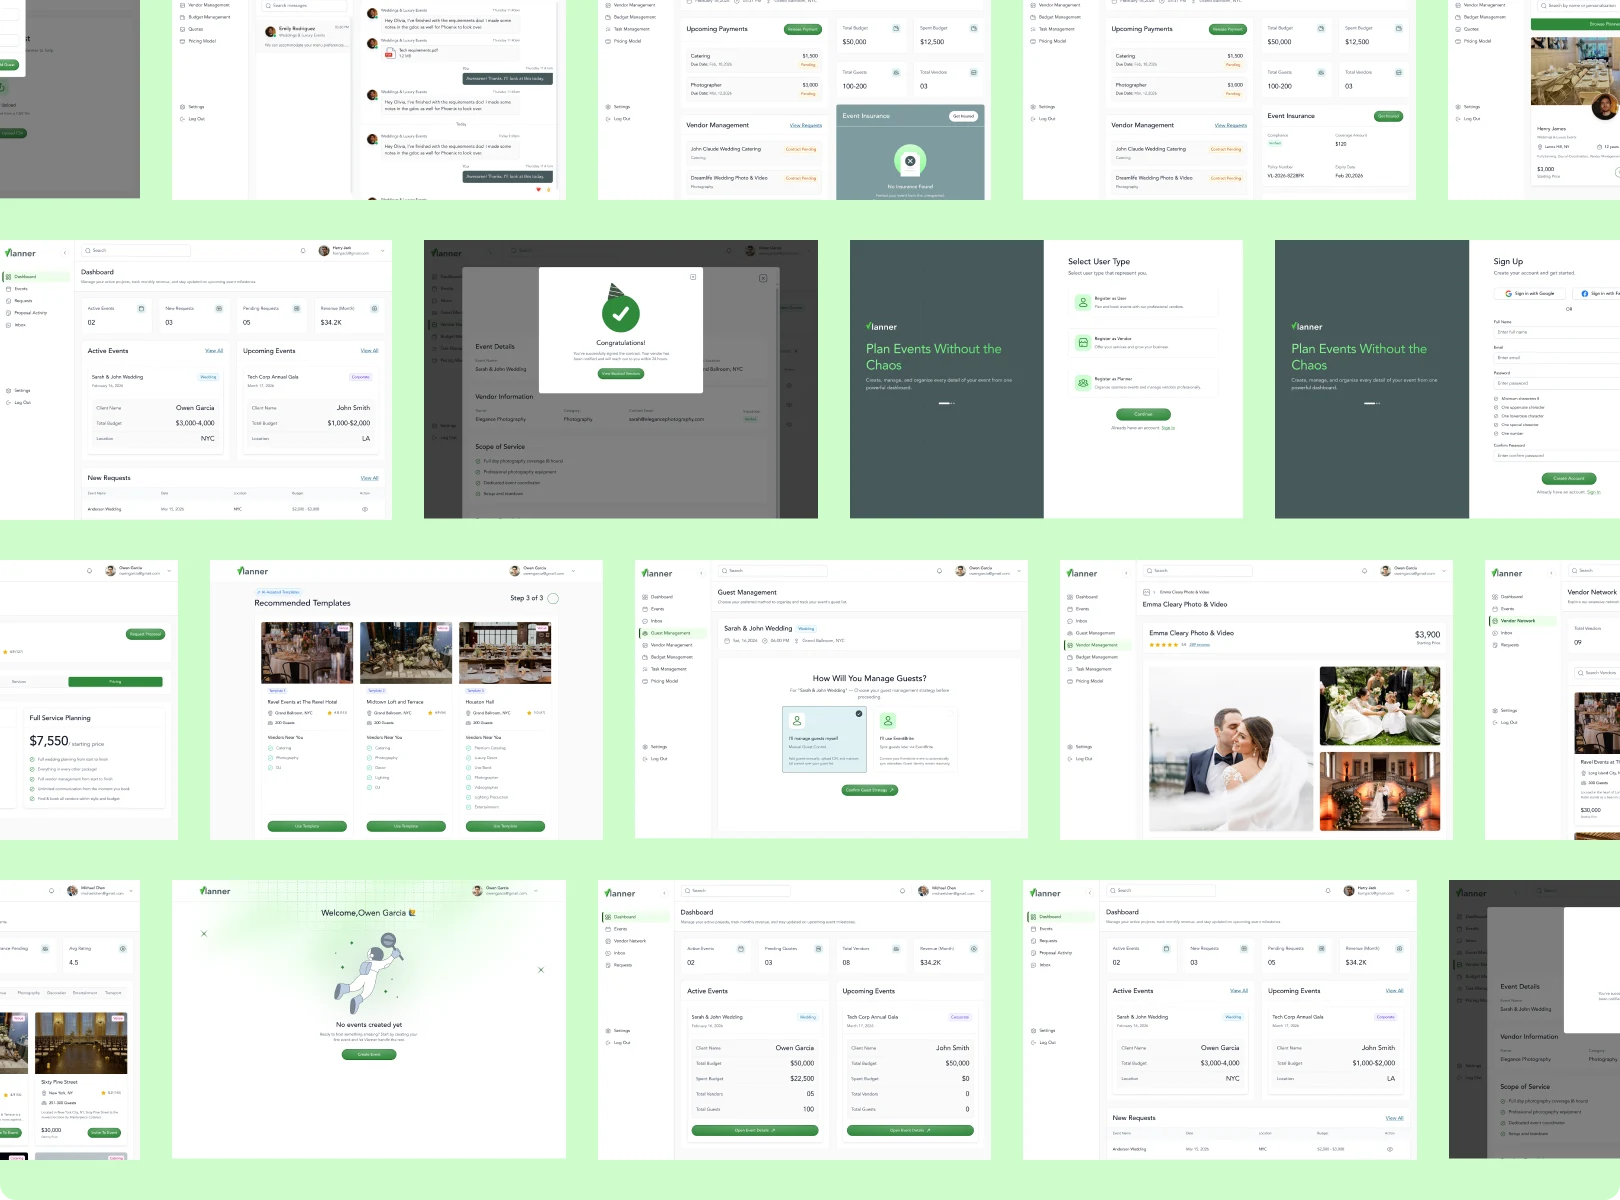
Task: Open the large wedding couple kissing photo
Action: coord(1230,748)
